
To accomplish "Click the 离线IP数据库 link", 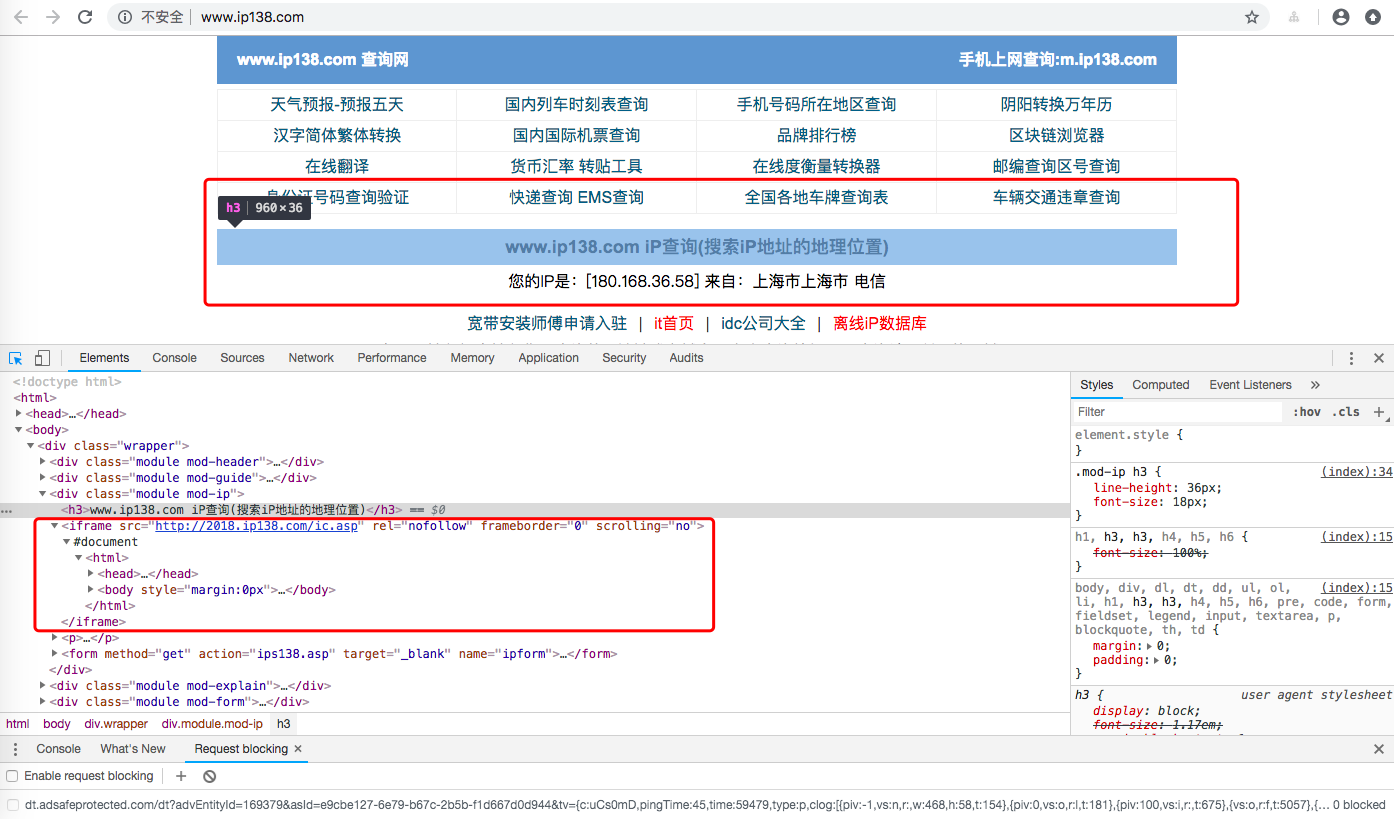I will click(x=880, y=323).
